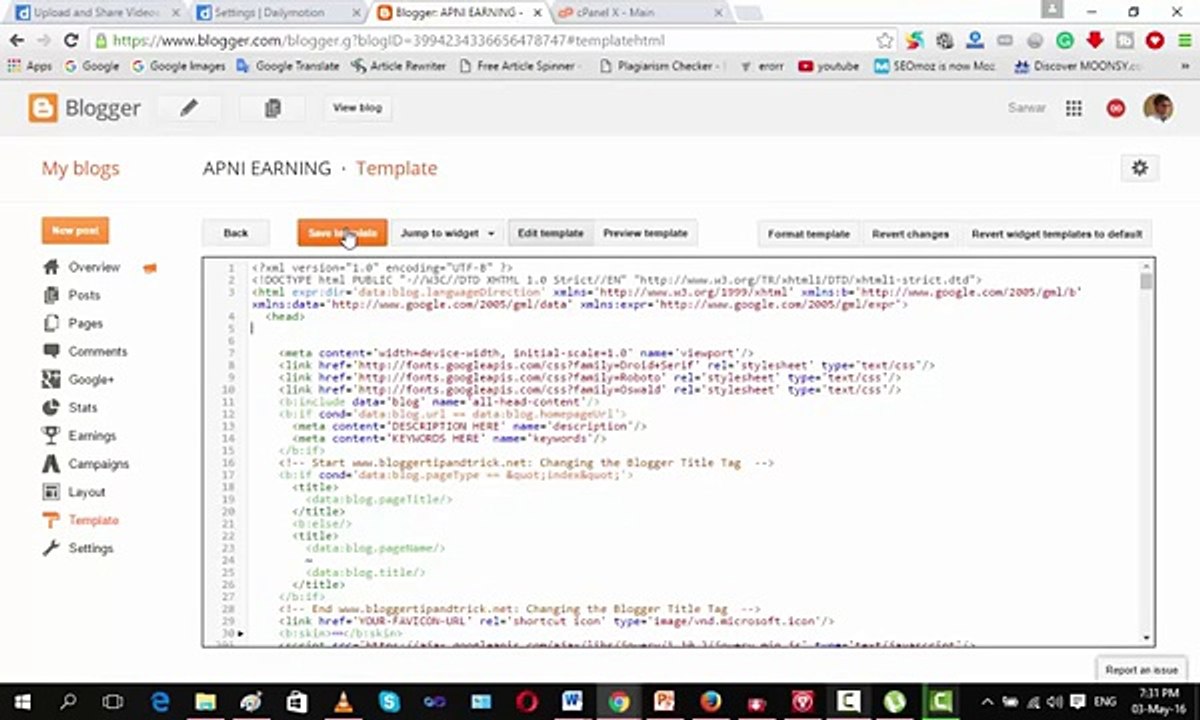This screenshot has height=720, width=1200.
Task: Click Revert widget templates to default
Action: click(1056, 234)
